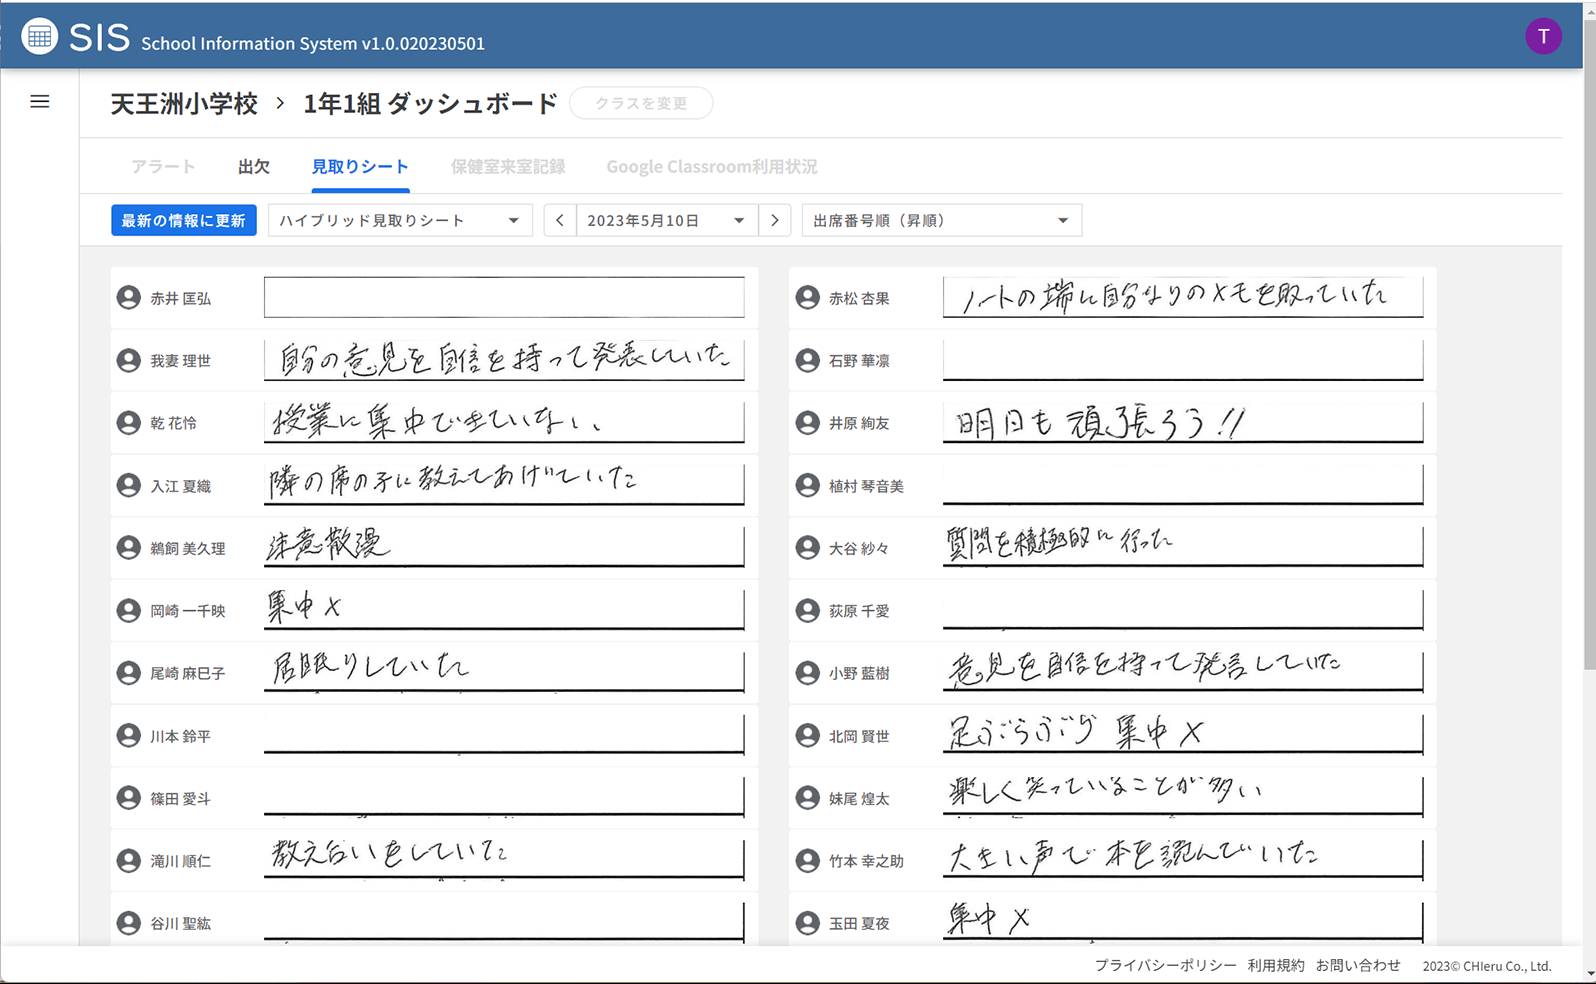Viewport: 1596px width, 984px height.
Task: Open the user avatar T menu
Action: point(1543,37)
